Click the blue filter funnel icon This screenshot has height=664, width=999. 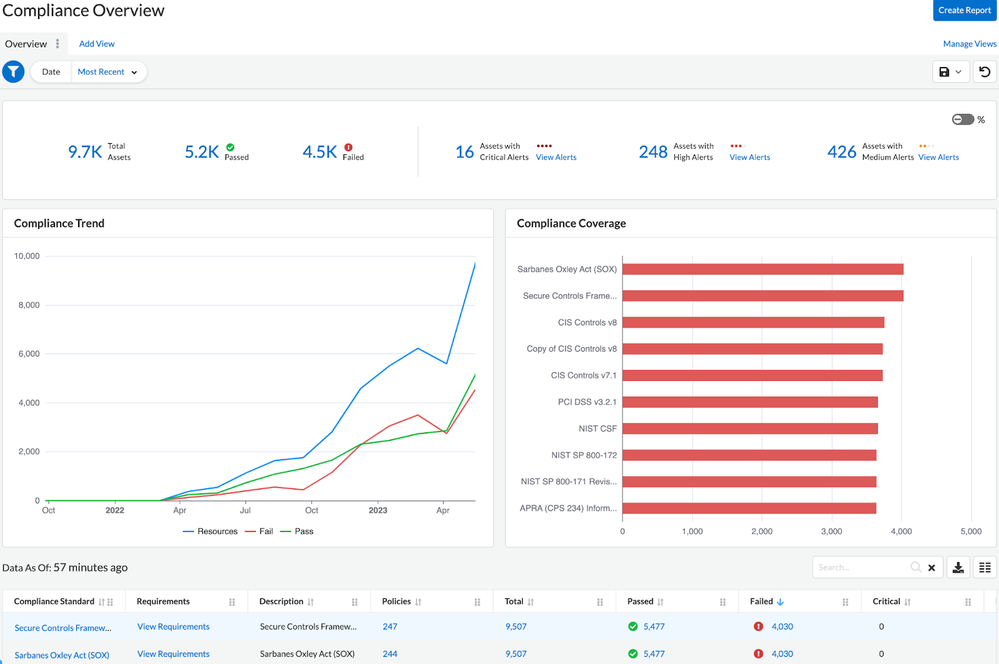13,72
